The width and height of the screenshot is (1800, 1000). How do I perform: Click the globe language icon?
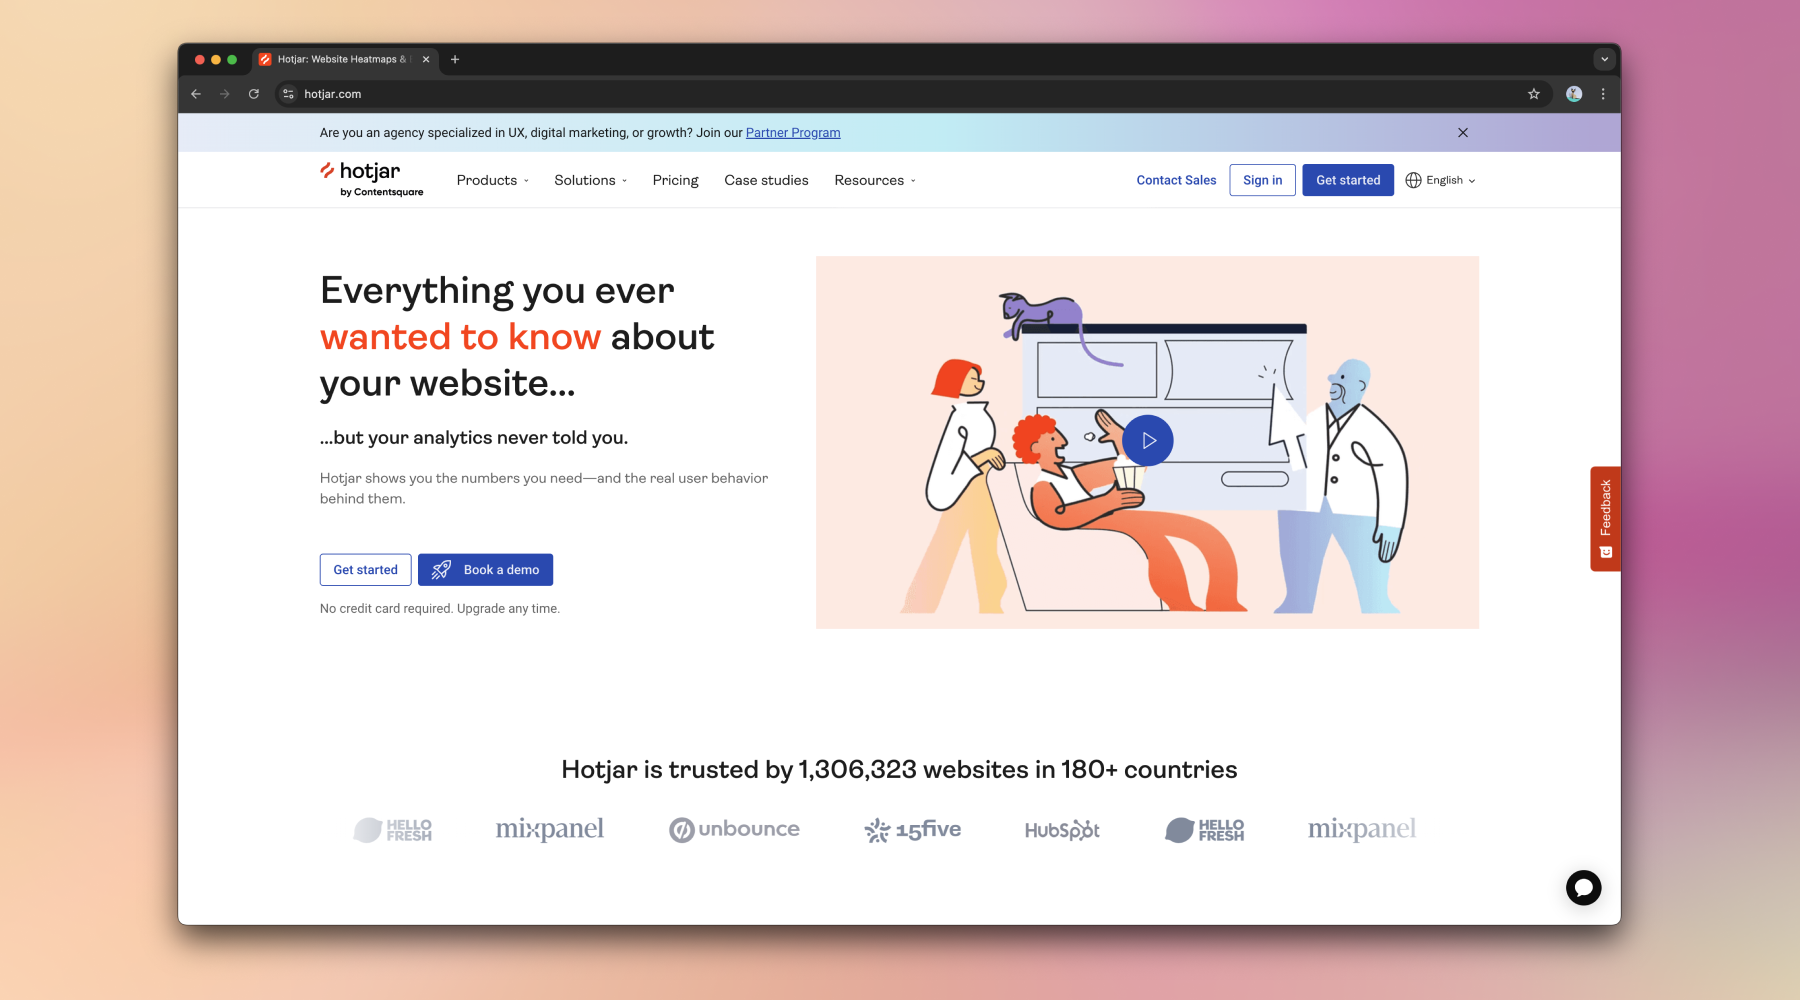click(x=1413, y=180)
